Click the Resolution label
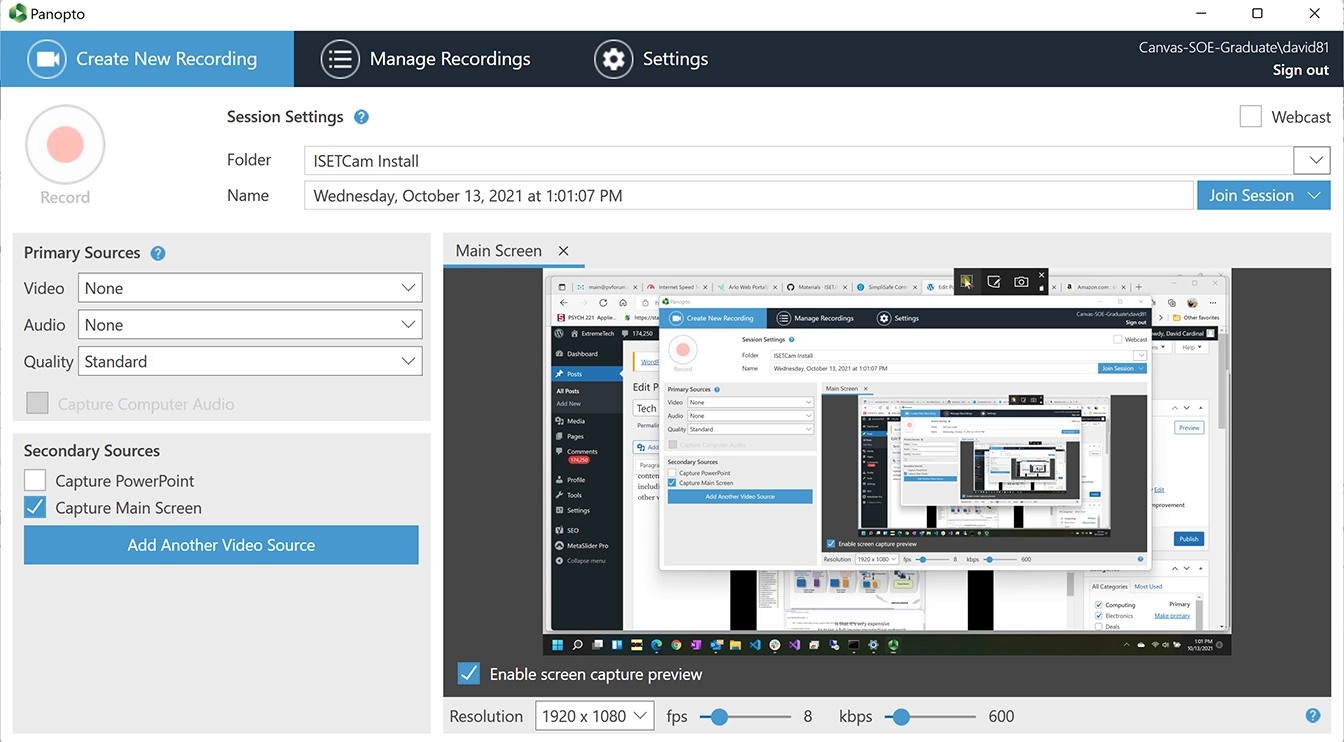This screenshot has height=742, width=1344. (486, 716)
